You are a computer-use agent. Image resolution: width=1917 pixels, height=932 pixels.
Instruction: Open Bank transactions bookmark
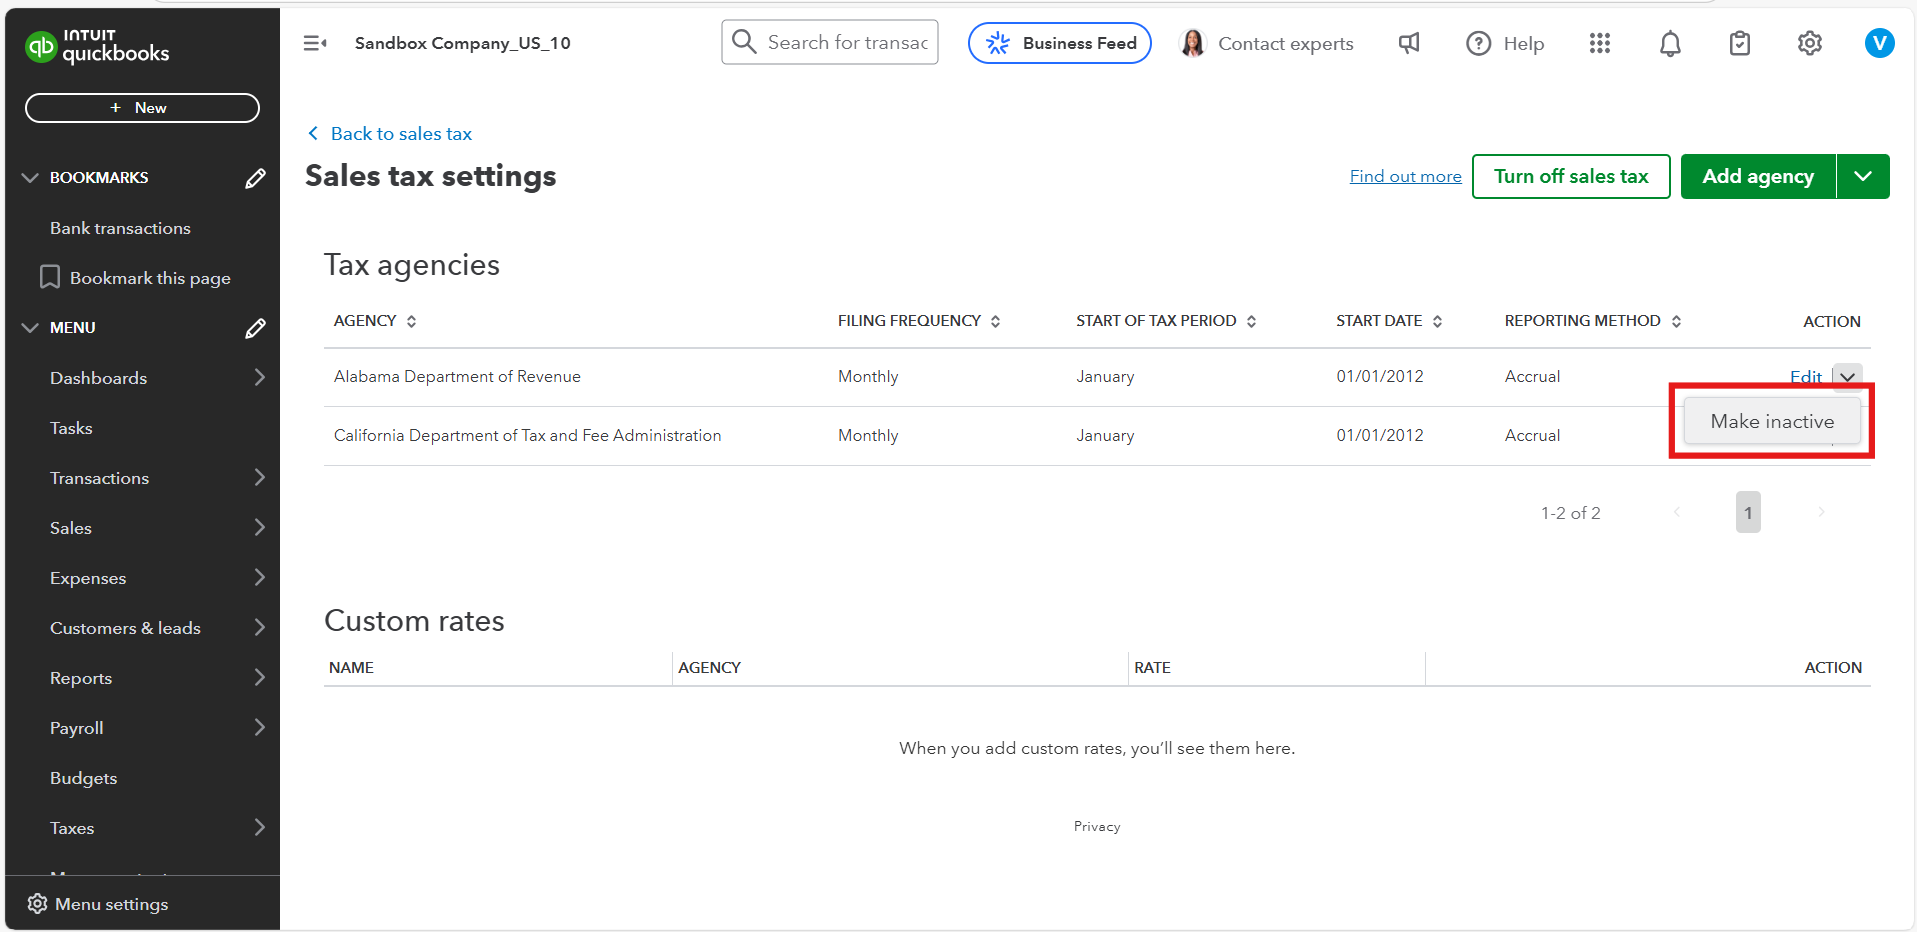pos(120,228)
